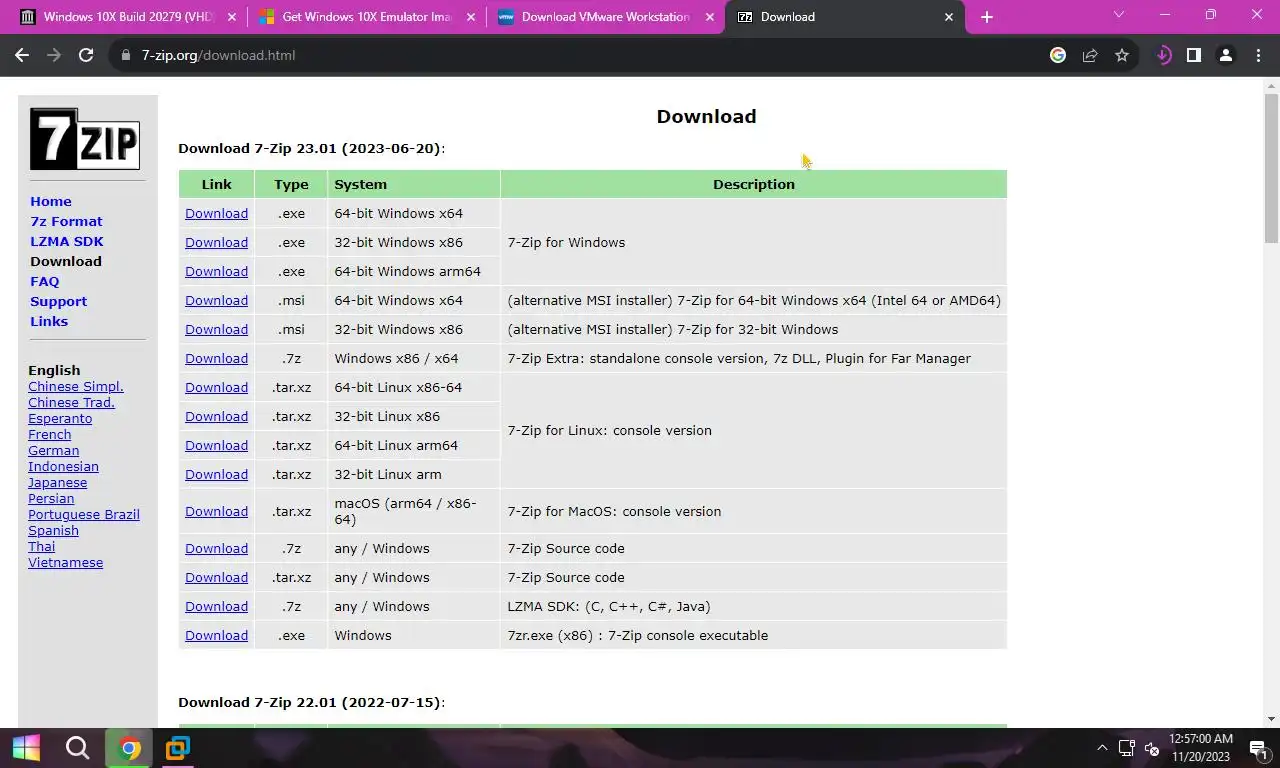Open the Chrome profile icon
Image resolution: width=1280 pixels, height=768 pixels.
pyautogui.click(x=1225, y=55)
